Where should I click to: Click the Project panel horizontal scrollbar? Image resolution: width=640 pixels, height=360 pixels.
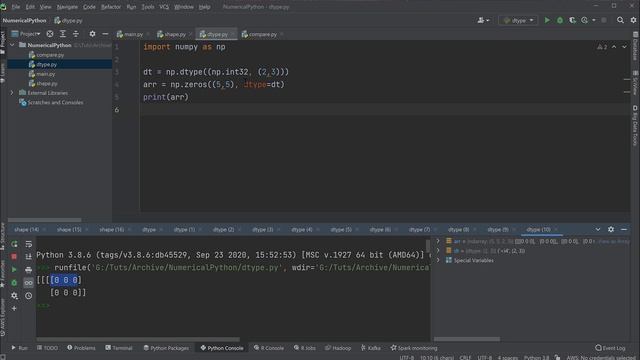[44, 220]
